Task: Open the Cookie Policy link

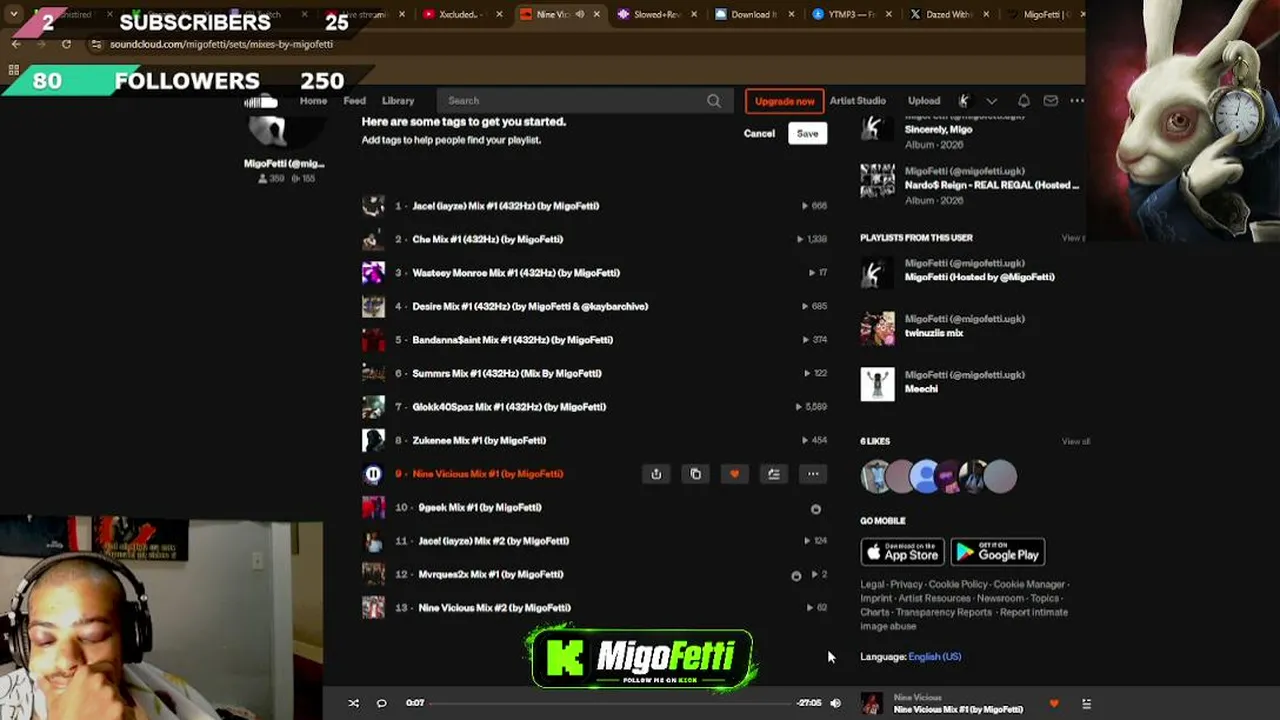Action: click(x=958, y=584)
